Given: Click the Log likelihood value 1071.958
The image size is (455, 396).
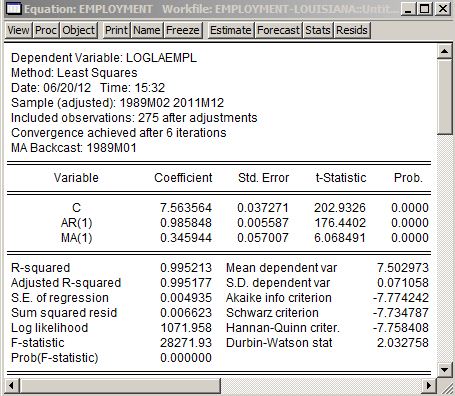Looking at the screenshot, I should tap(186, 328).
